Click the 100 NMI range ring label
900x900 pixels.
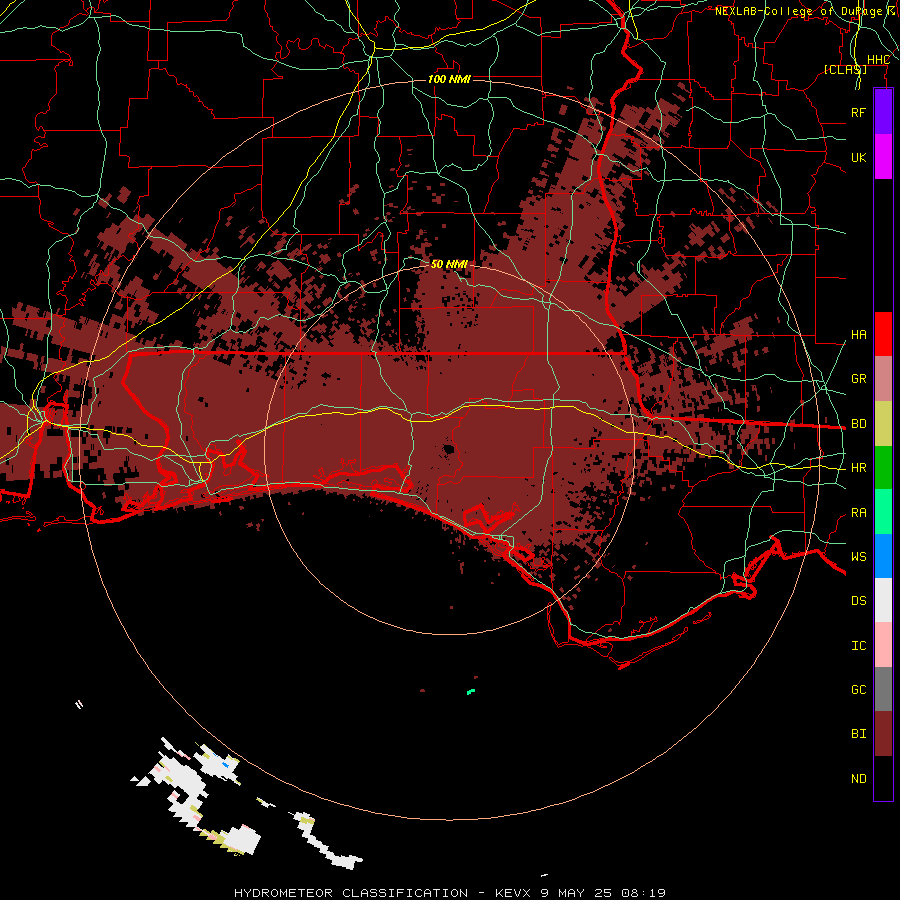tap(449, 79)
